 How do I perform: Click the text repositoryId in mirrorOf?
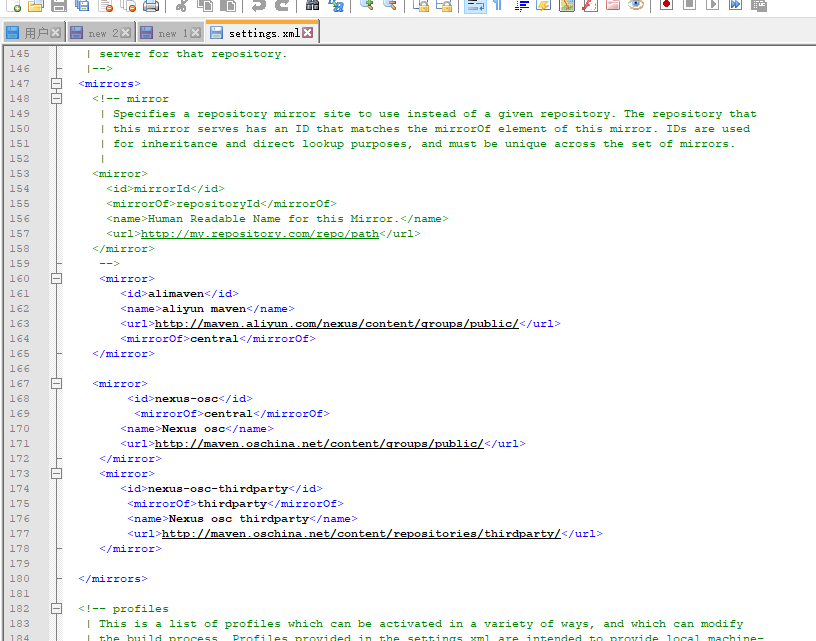tap(218, 203)
